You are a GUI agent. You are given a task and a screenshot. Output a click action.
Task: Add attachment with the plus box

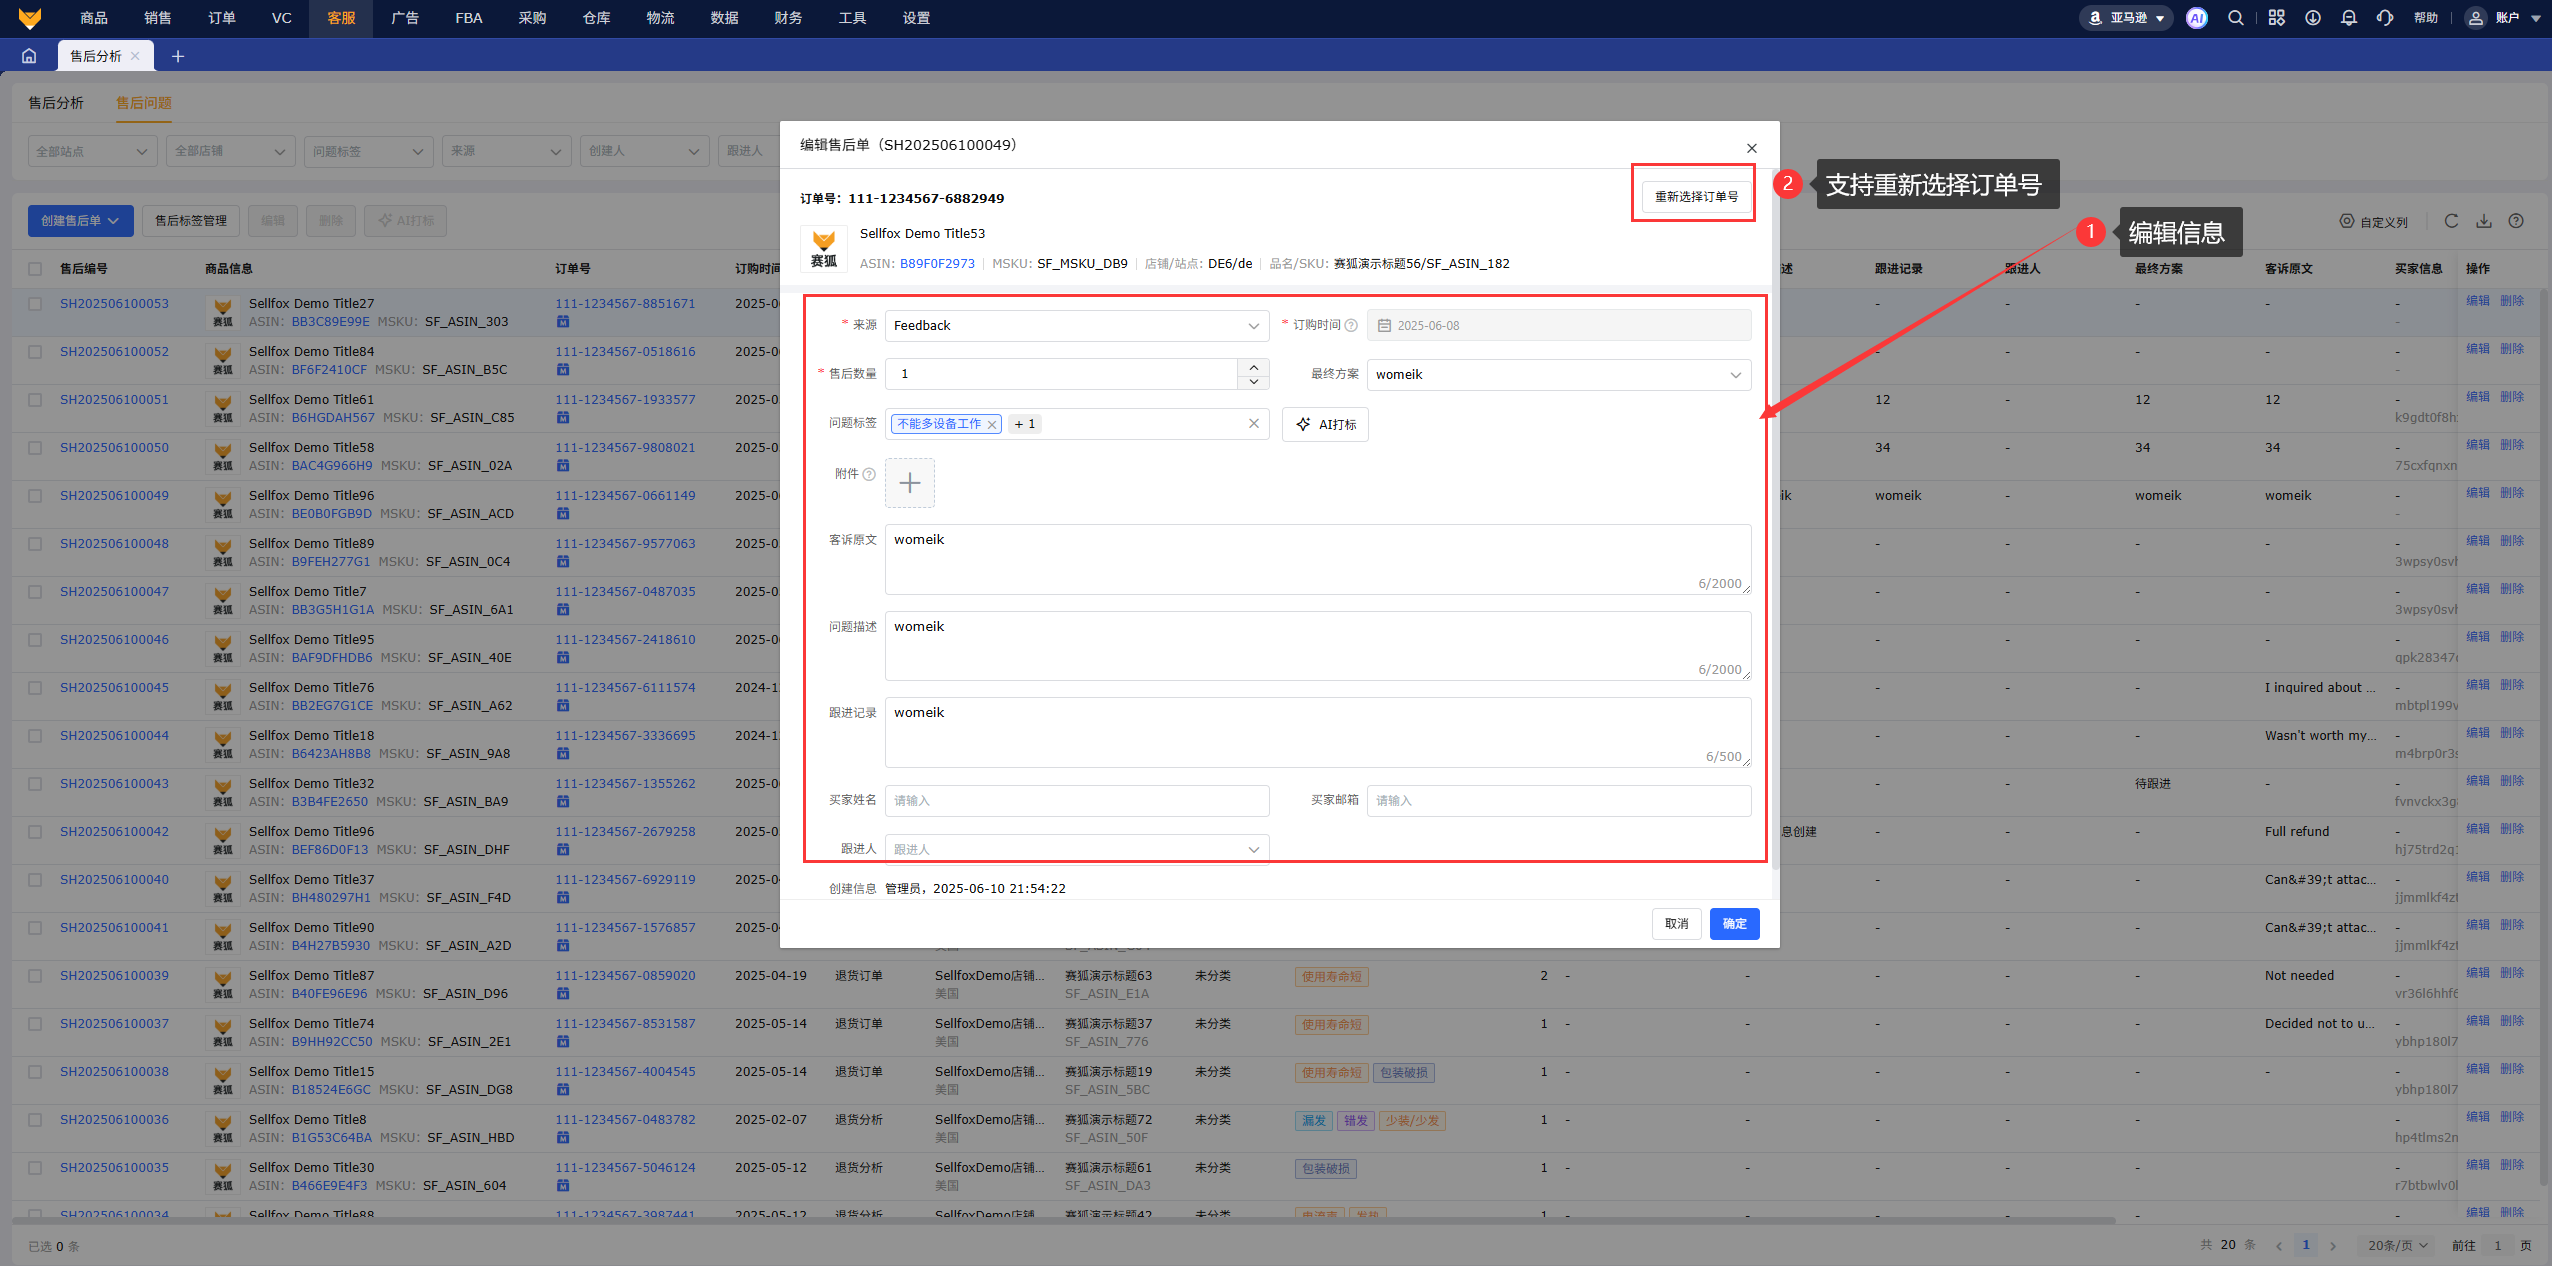coord(909,483)
